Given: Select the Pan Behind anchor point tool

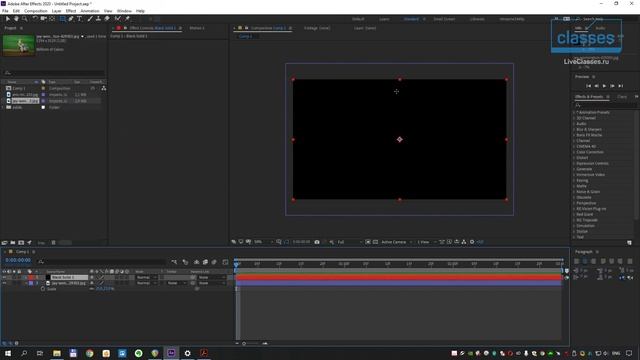Looking at the screenshot, I should pyautogui.click(x=52, y=19).
